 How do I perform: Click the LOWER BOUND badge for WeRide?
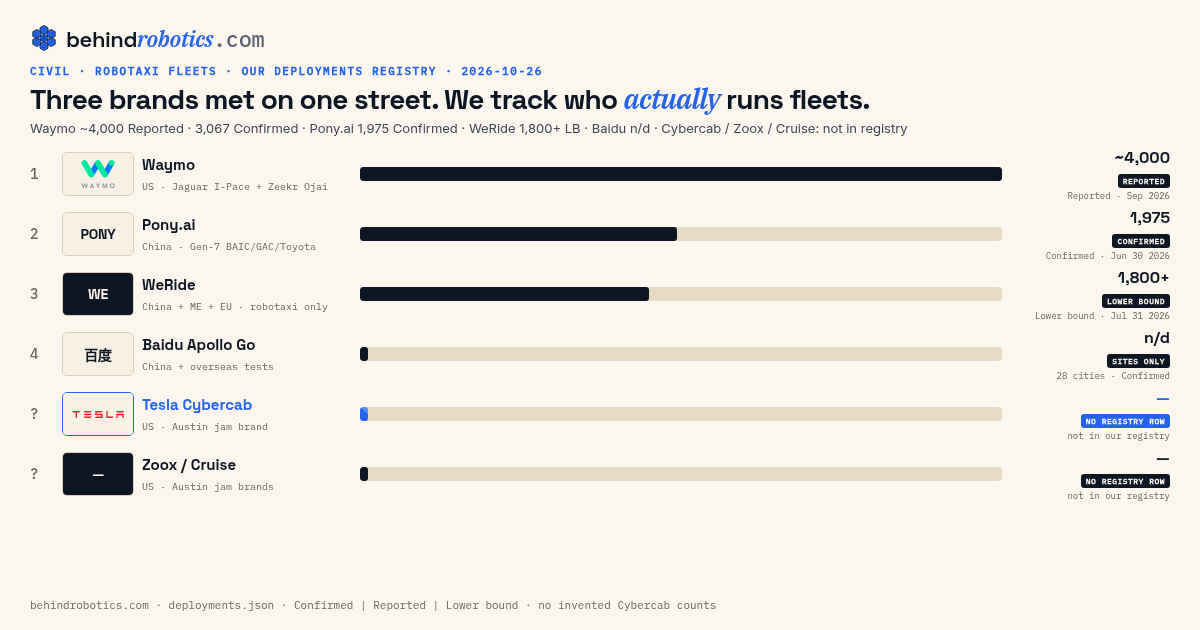pos(1136,301)
